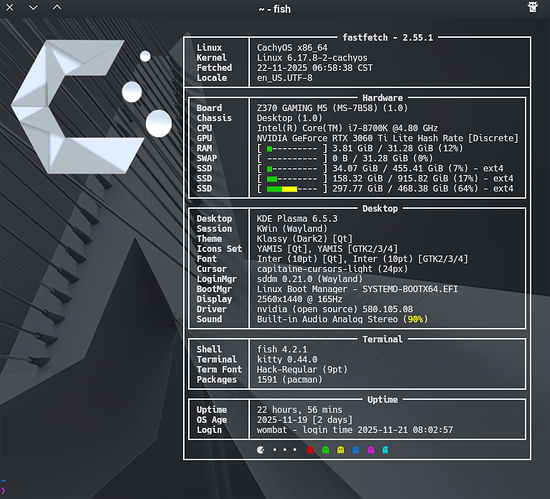Image resolution: width=550 pixels, height=499 pixels.
Task: Click the 'Terminal' section title
Action: coord(382,339)
